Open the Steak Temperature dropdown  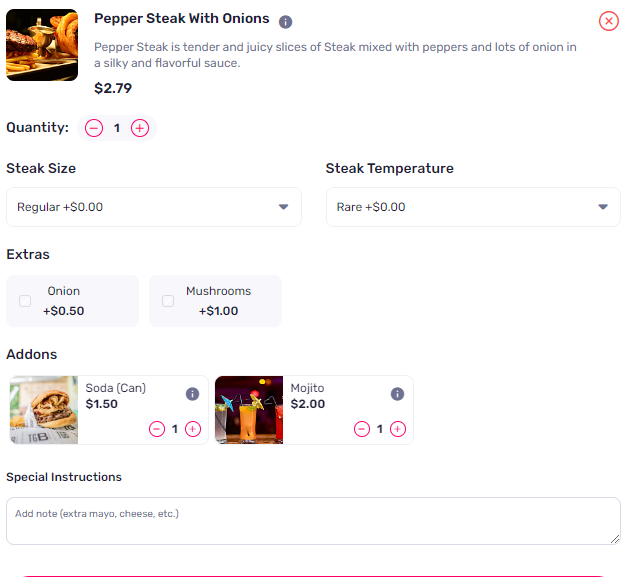(473, 207)
